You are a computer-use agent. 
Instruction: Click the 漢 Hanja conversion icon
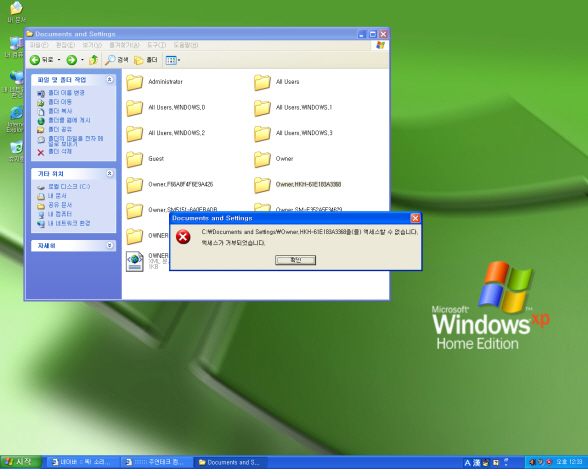pyautogui.click(x=476, y=463)
